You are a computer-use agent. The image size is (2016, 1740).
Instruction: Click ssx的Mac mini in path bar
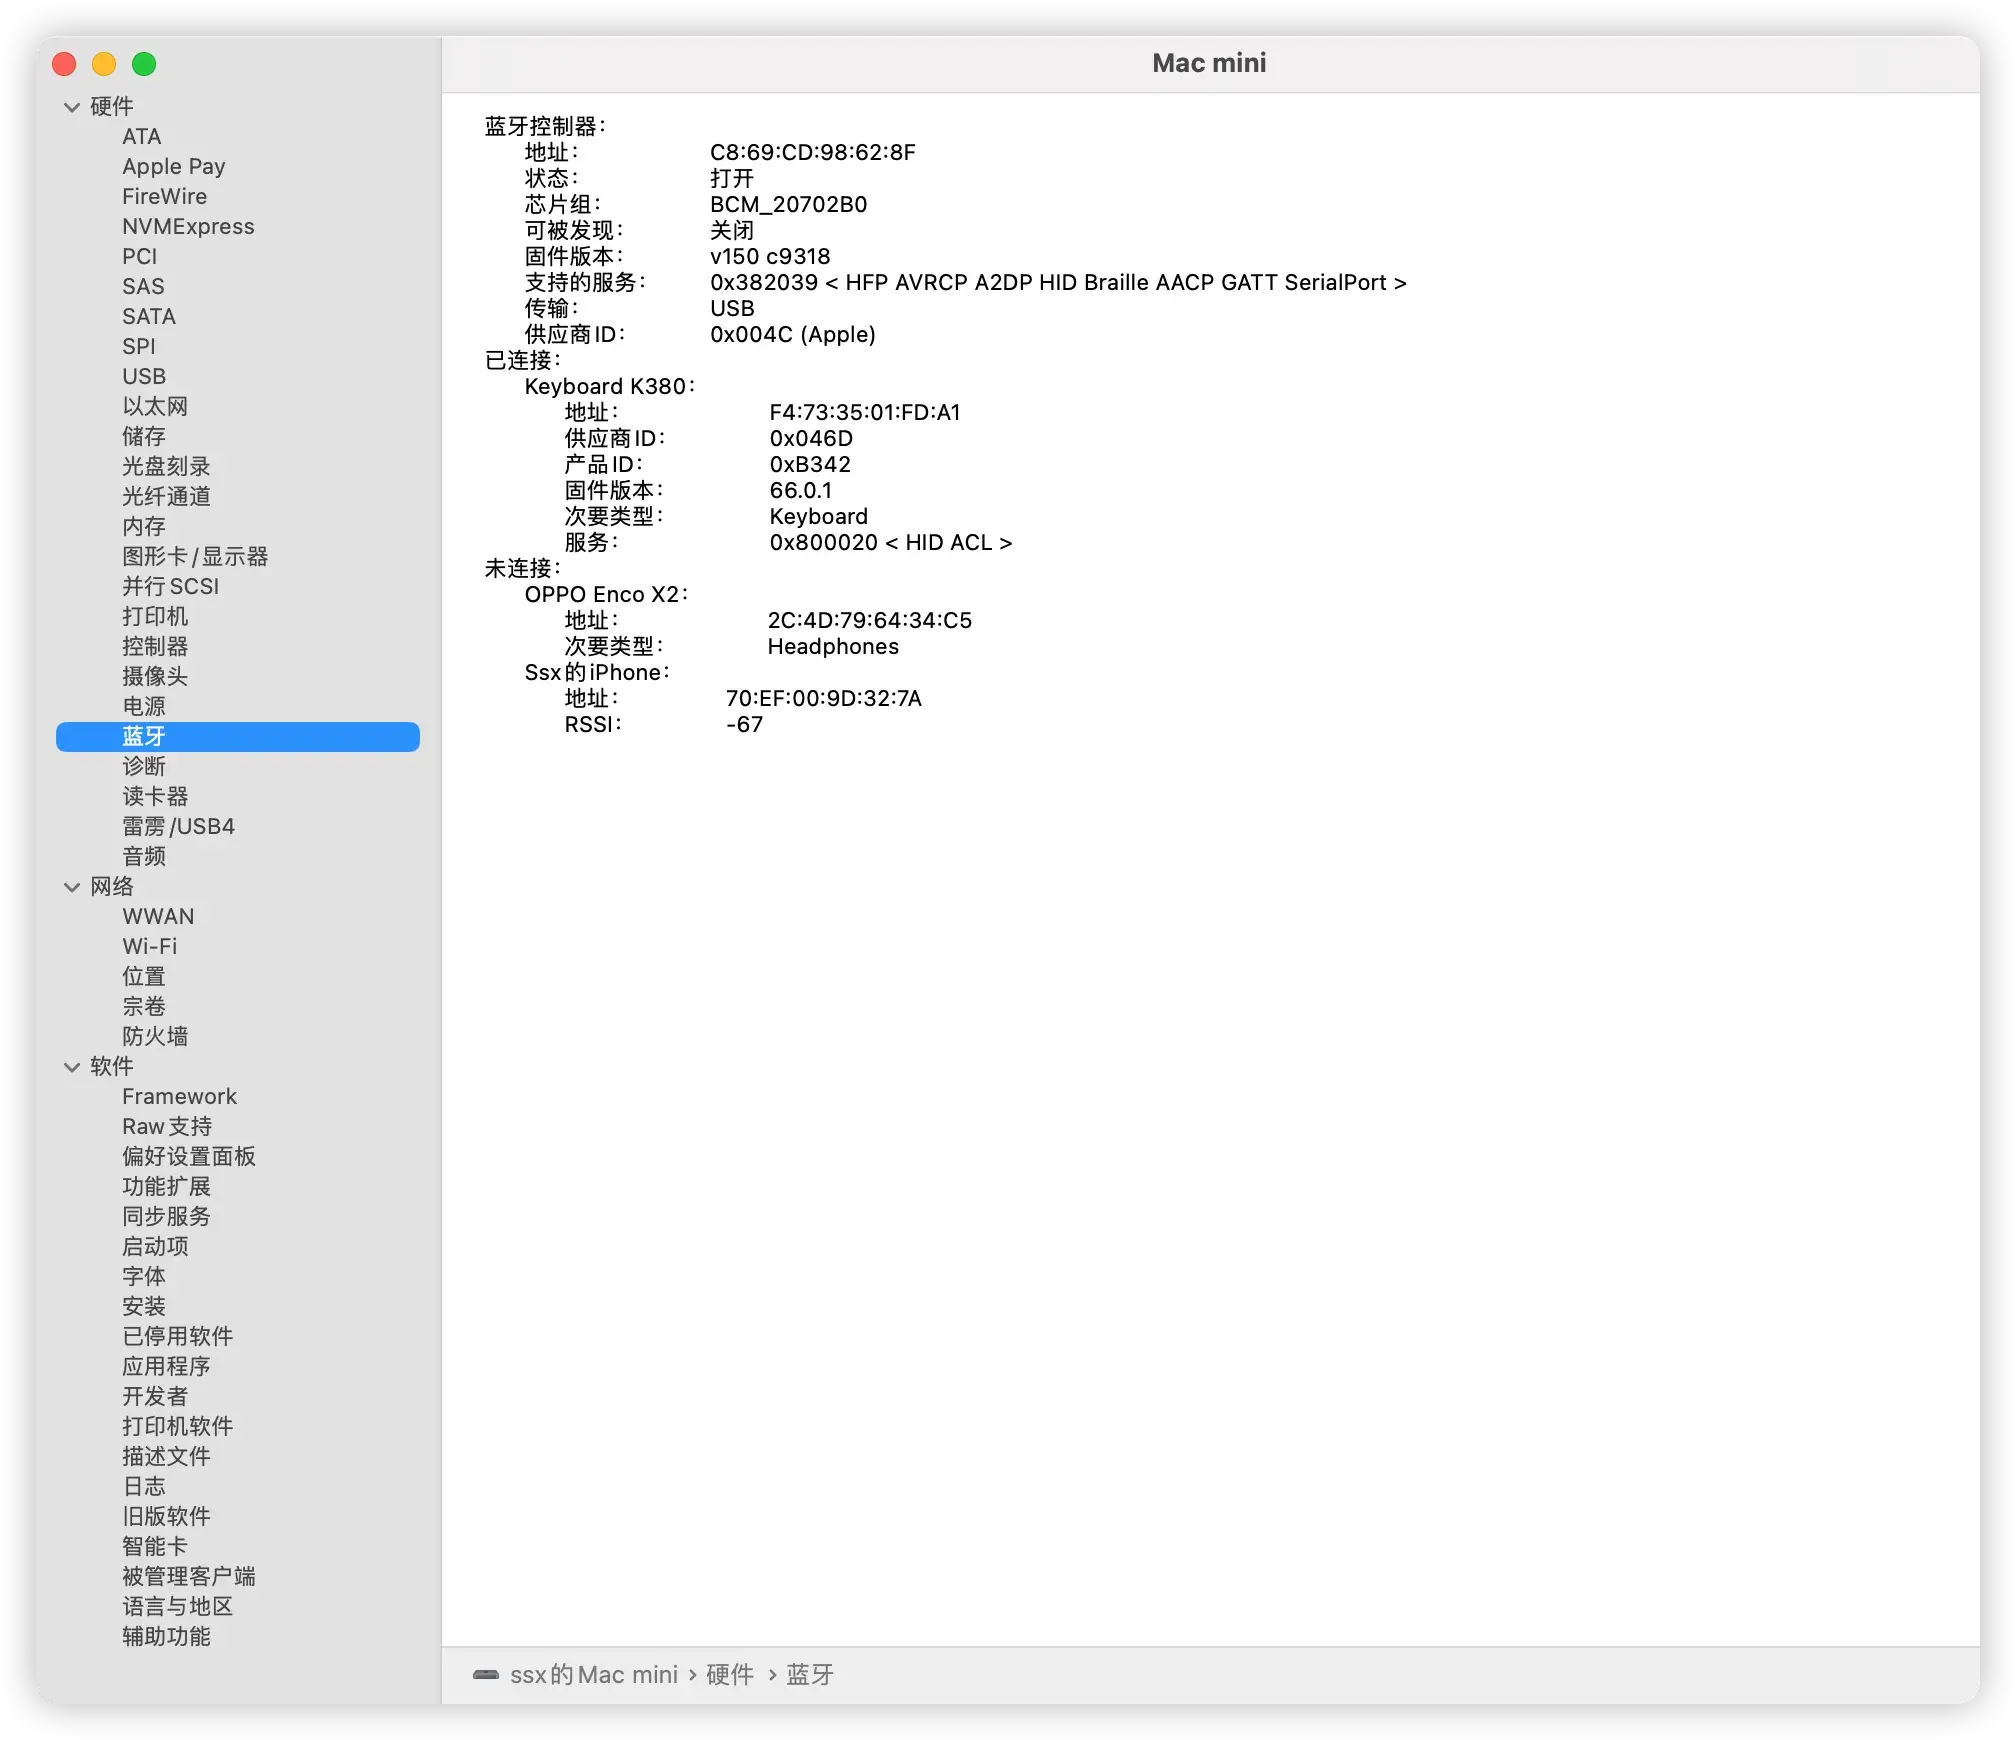(x=594, y=1675)
